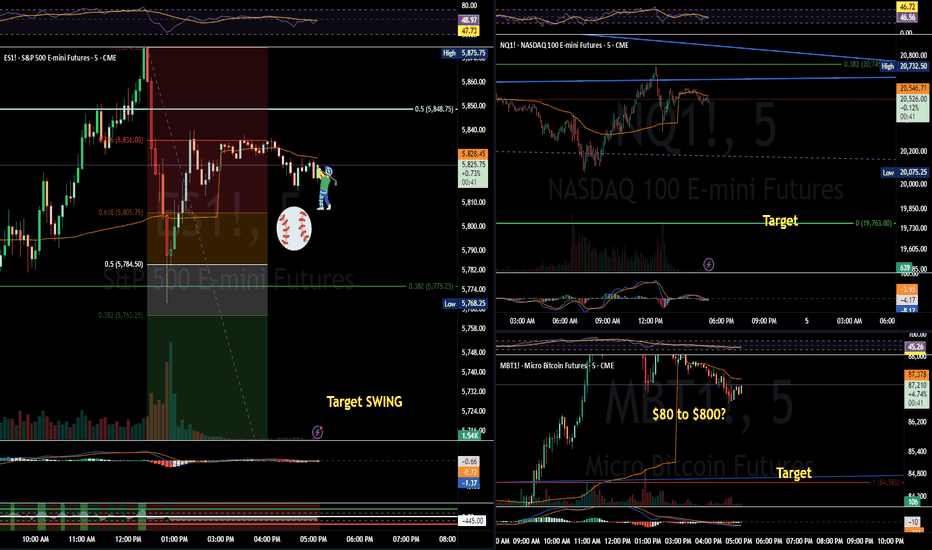Click the orange MBT1! 87,378 price label
932x550 pixels.
tap(917, 374)
